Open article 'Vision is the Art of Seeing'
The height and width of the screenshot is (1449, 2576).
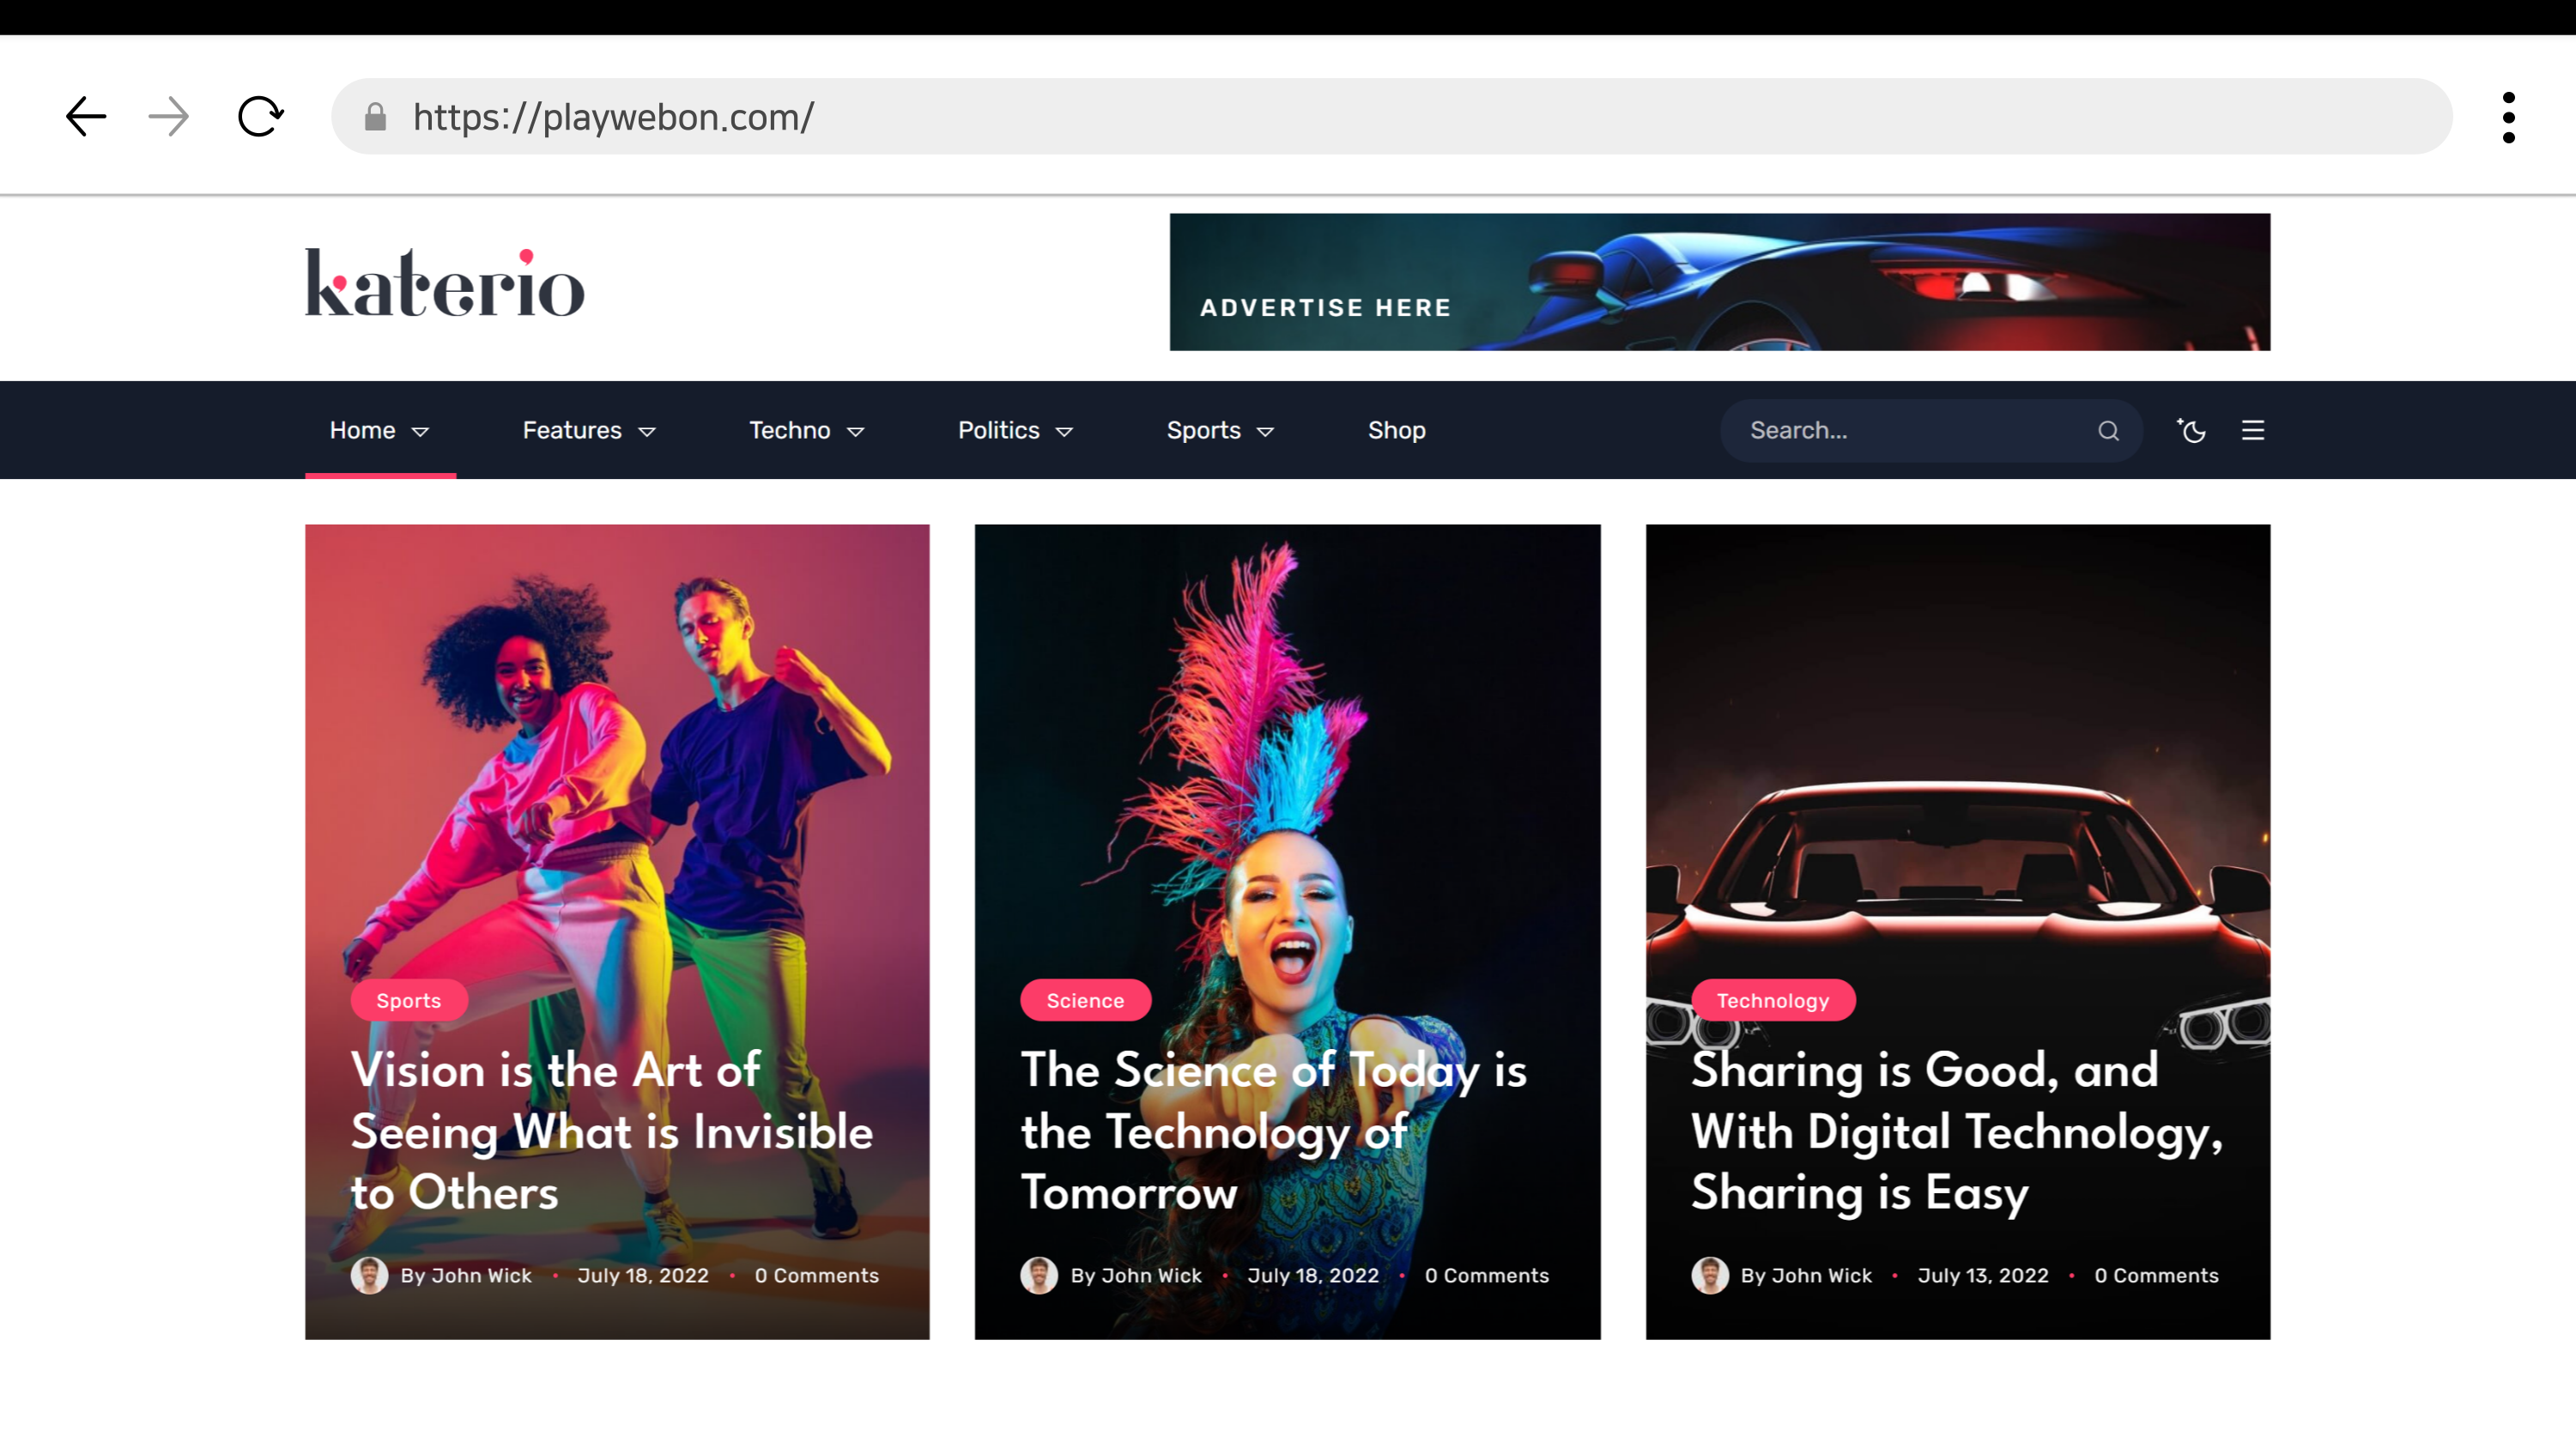tap(611, 1130)
